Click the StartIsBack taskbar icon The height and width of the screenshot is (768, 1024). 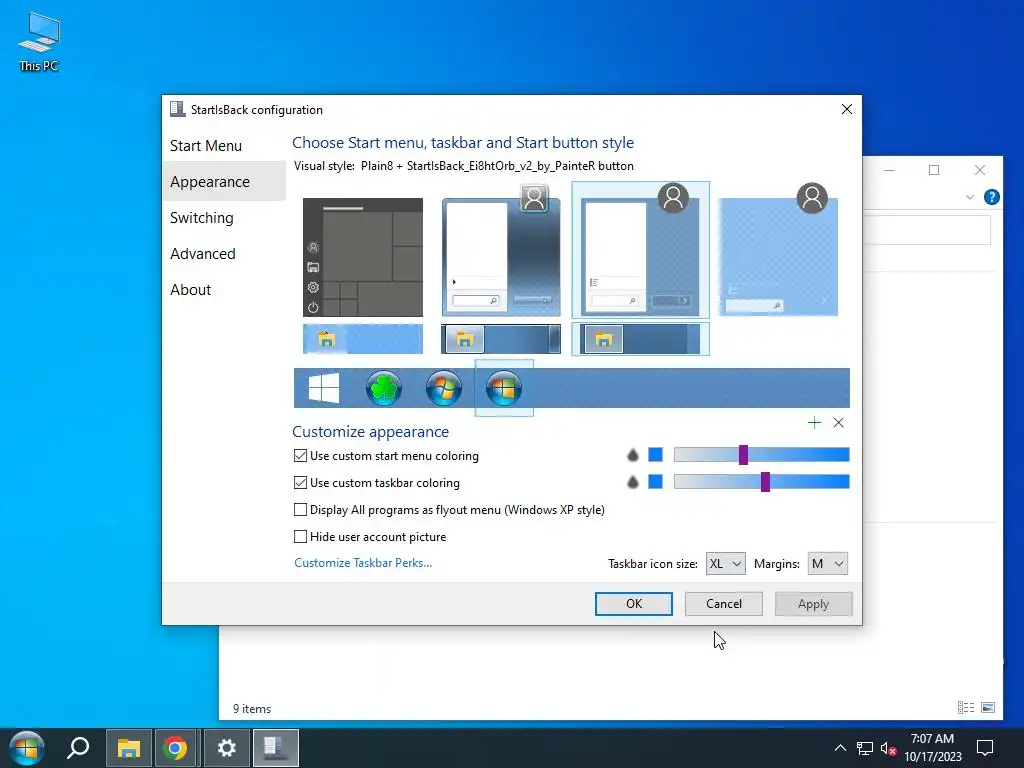pos(276,748)
